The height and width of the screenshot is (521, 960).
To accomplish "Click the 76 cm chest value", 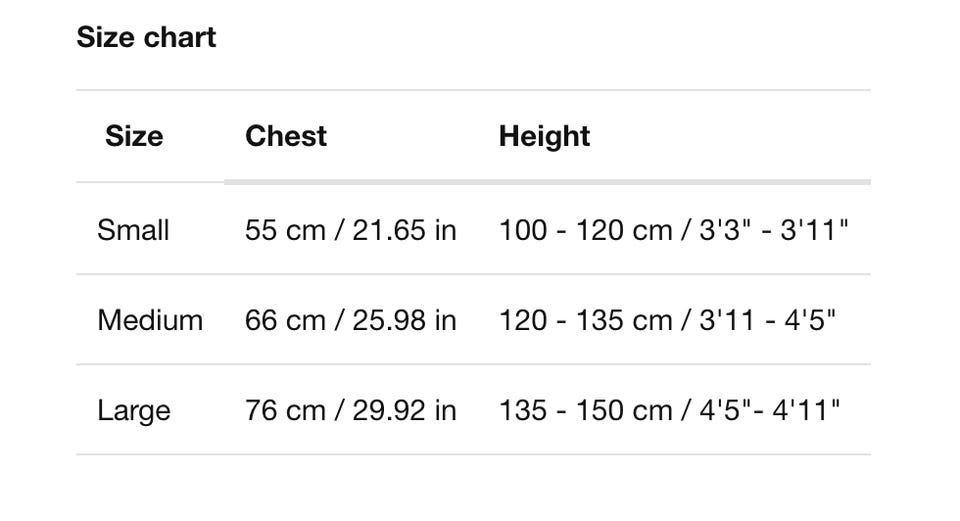I will point(285,410).
